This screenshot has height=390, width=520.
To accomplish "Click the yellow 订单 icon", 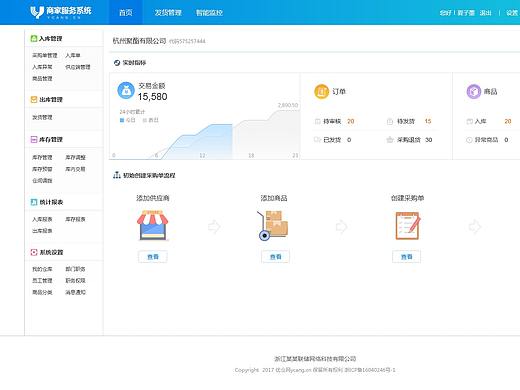I will [322, 92].
